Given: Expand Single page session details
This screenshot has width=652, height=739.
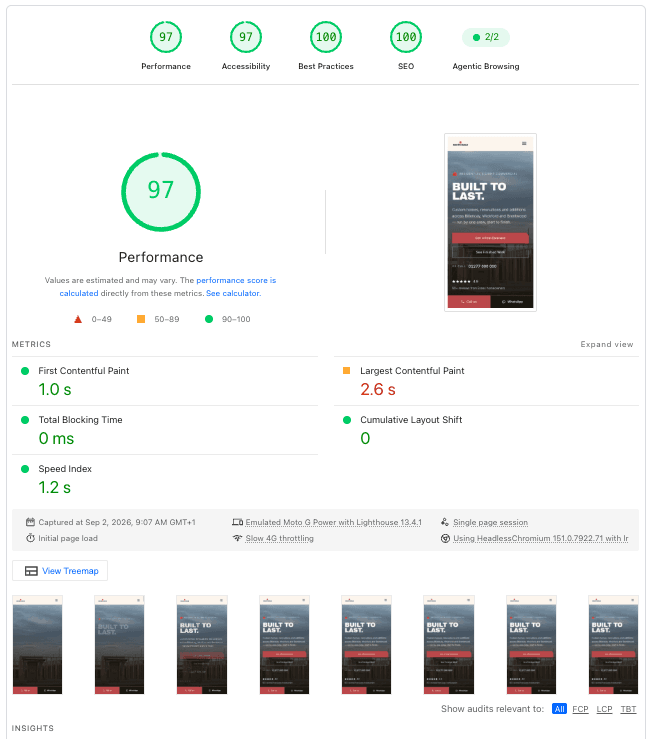Looking at the screenshot, I should (490, 522).
